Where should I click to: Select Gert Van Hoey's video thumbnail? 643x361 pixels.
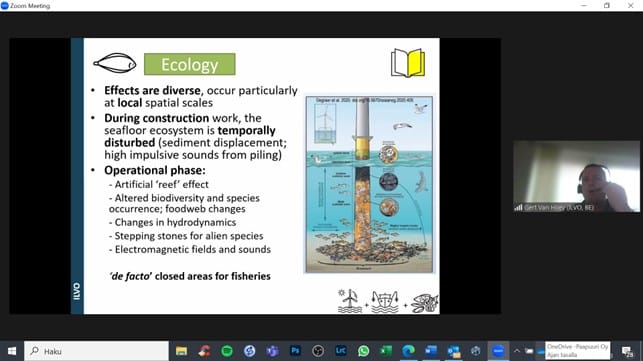click(x=576, y=176)
